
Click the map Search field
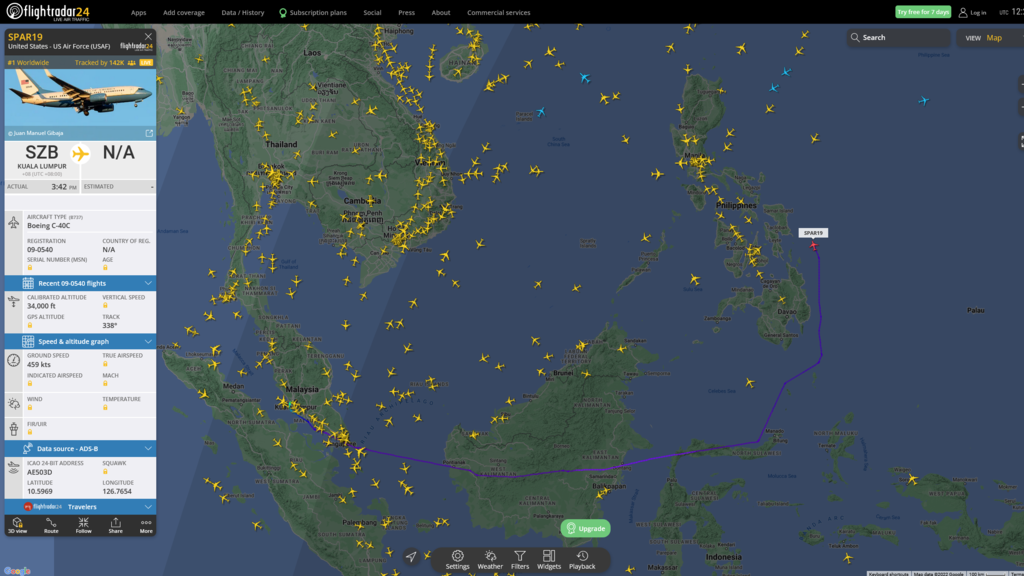[899, 37]
